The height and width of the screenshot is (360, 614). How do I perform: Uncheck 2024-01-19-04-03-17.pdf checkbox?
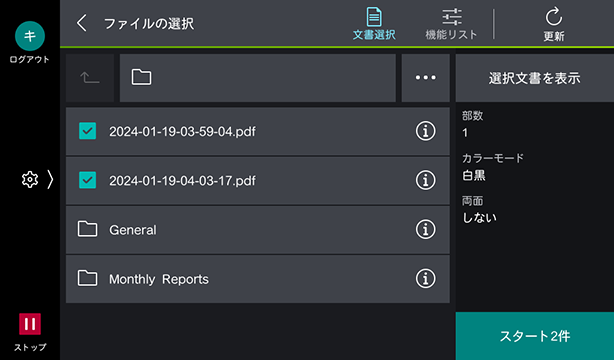pos(87,180)
